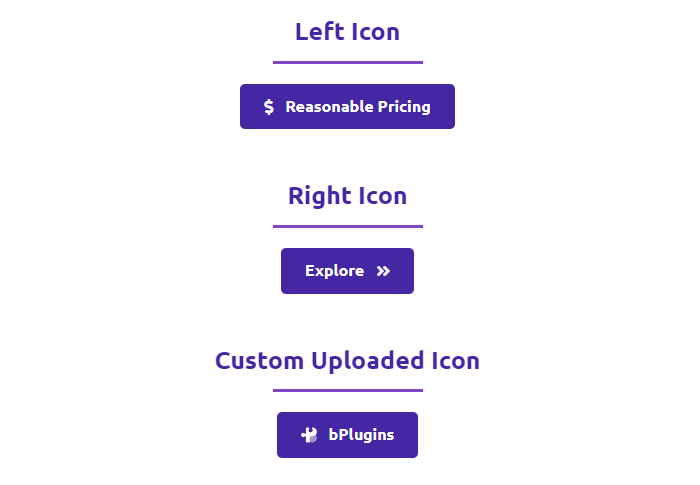Select the "Left Icon" heading

347,31
